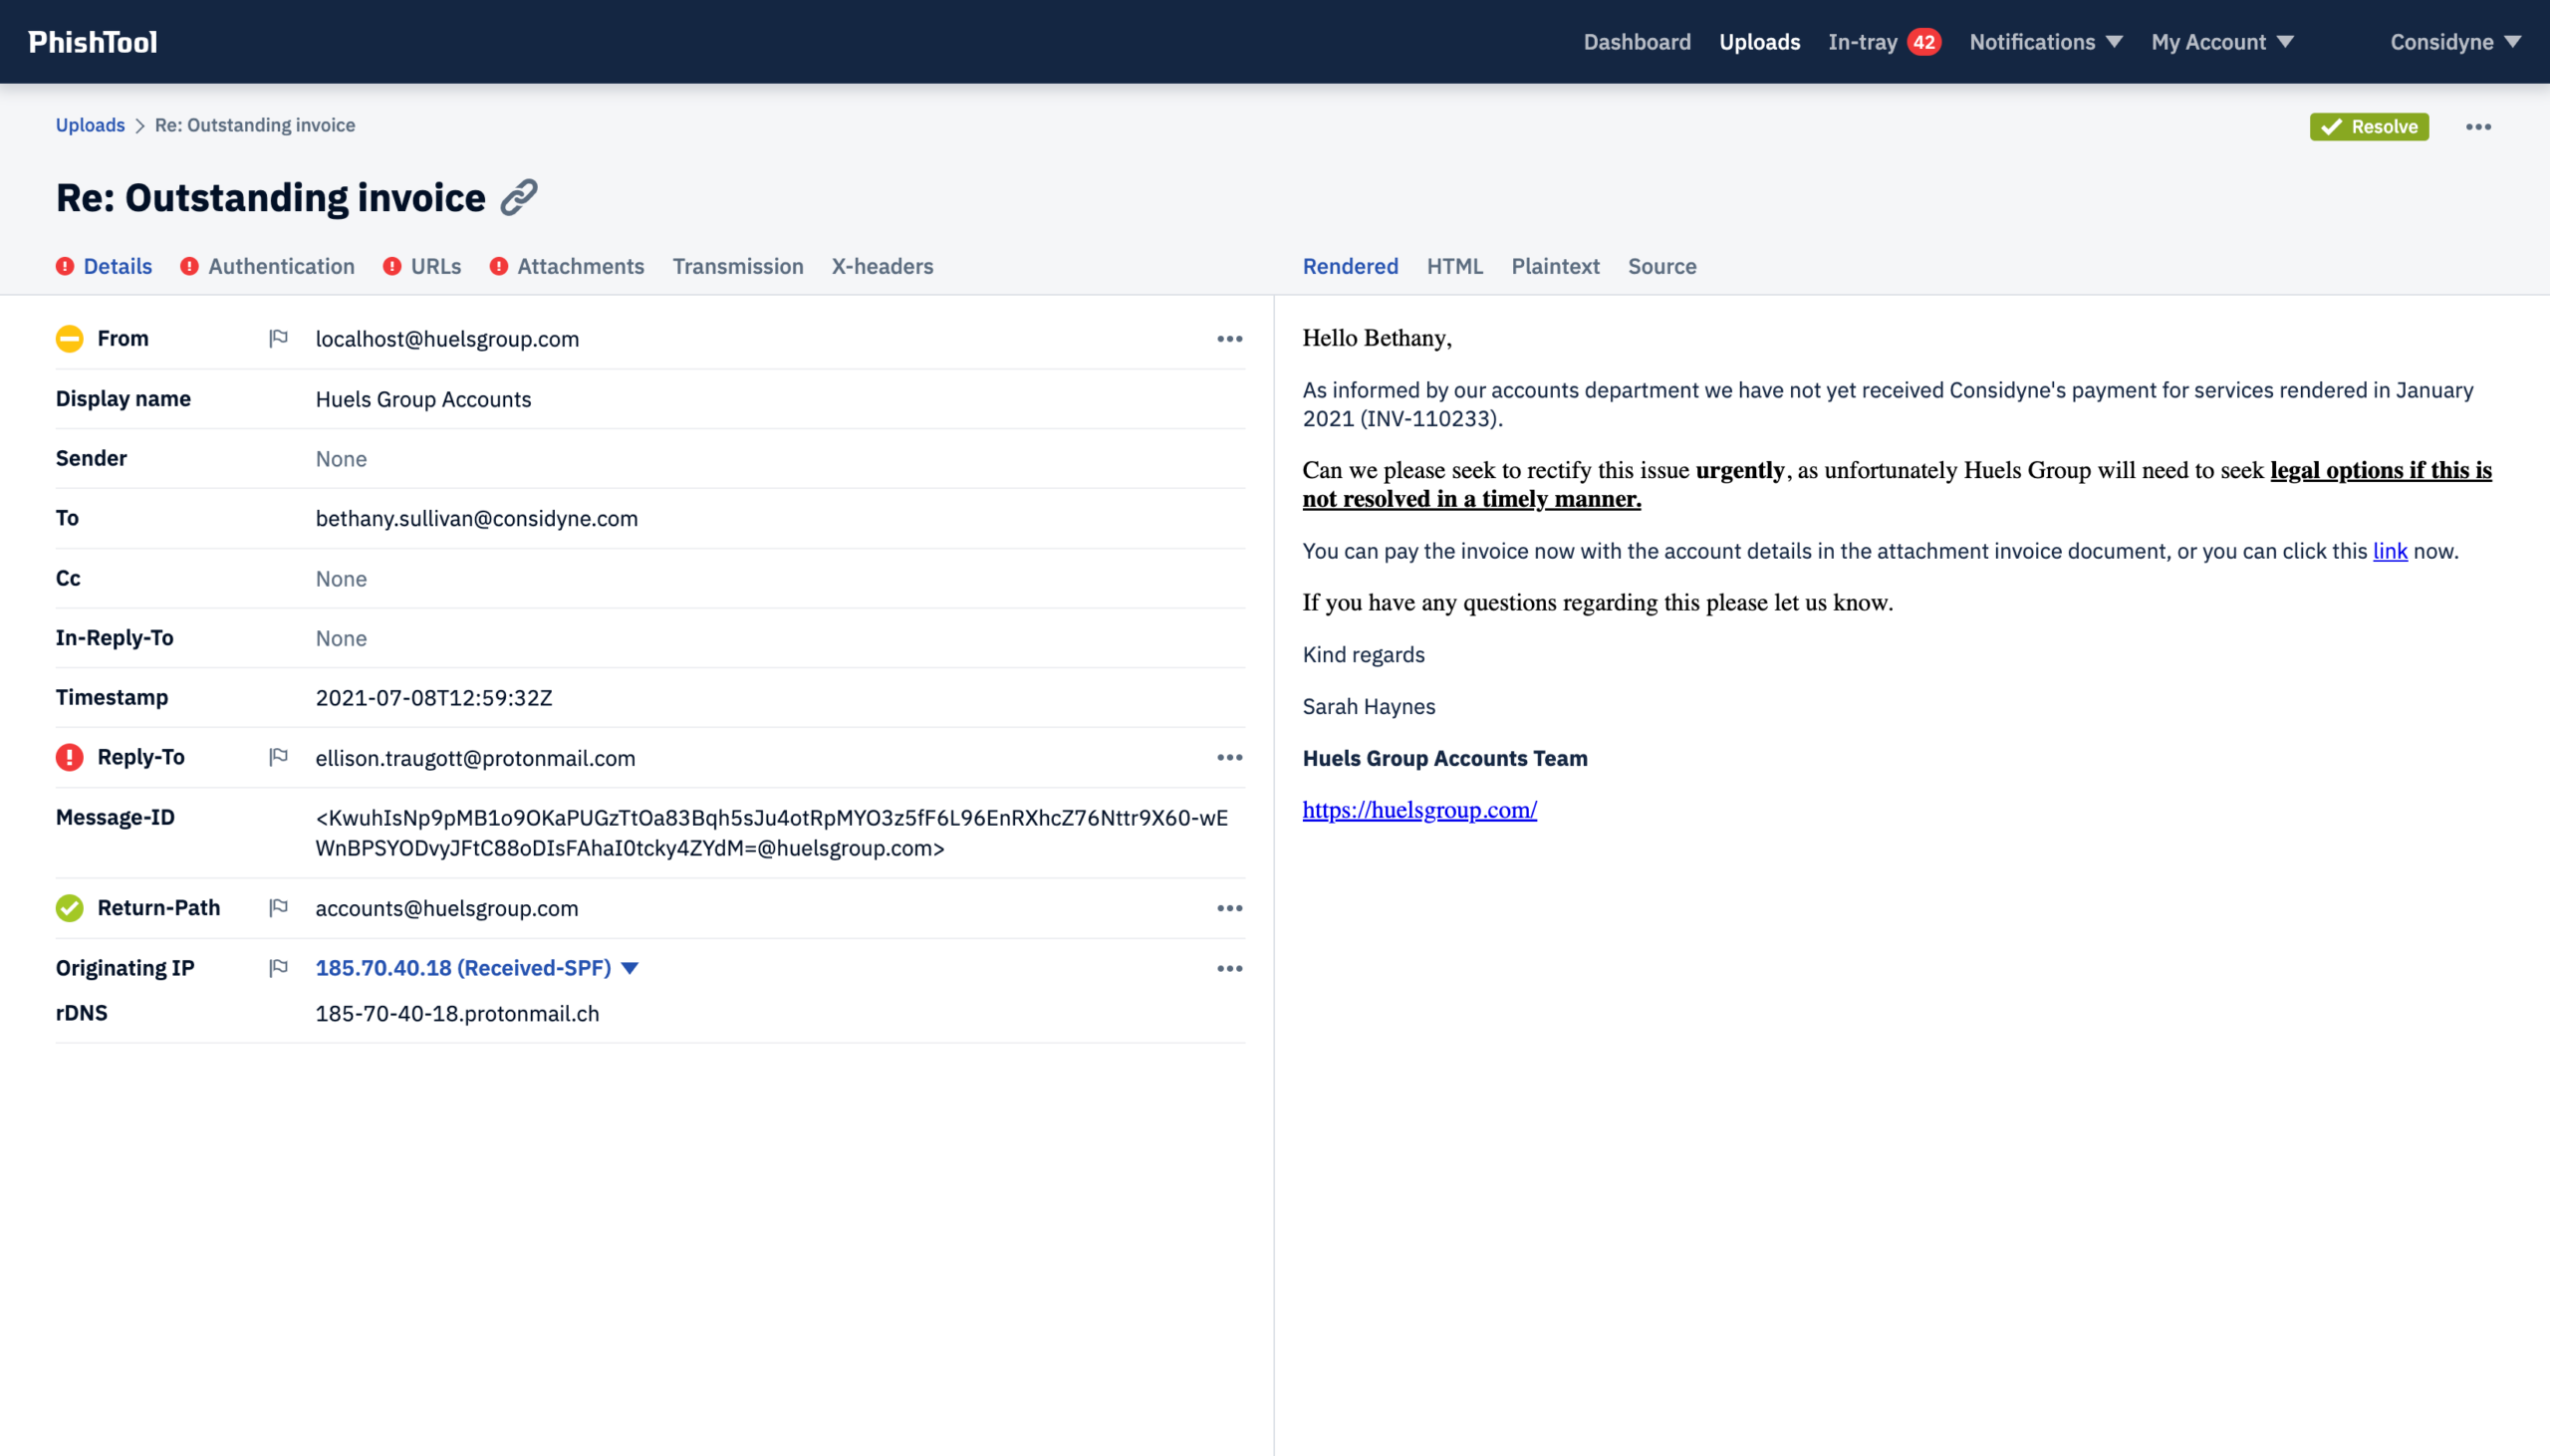2550x1456 pixels.
Task: Show the HTML email view
Action: pos(1454,266)
